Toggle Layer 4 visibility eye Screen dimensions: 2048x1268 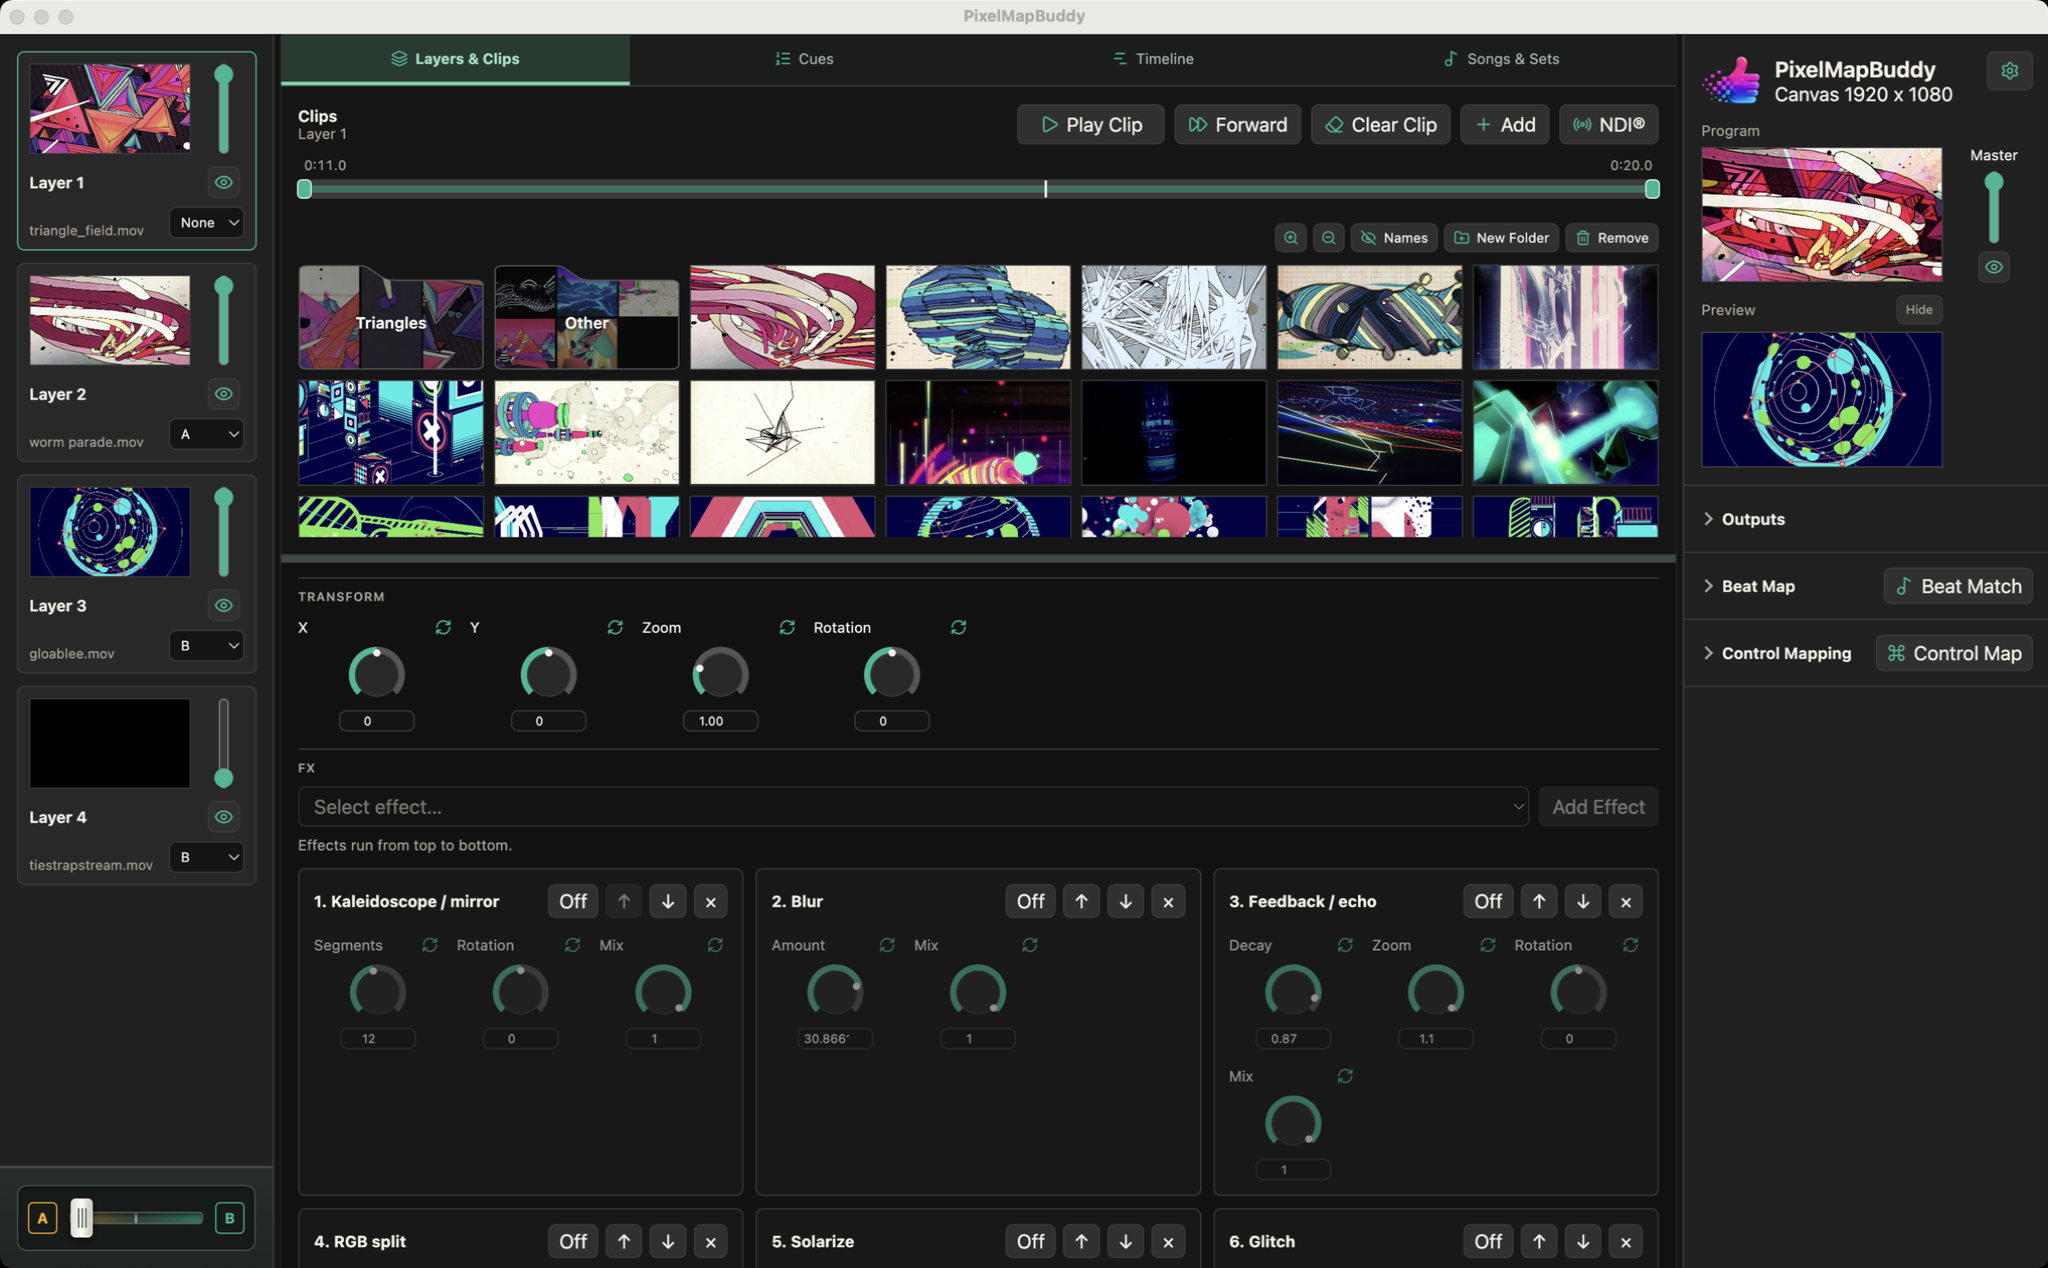pyautogui.click(x=224, y=817)
